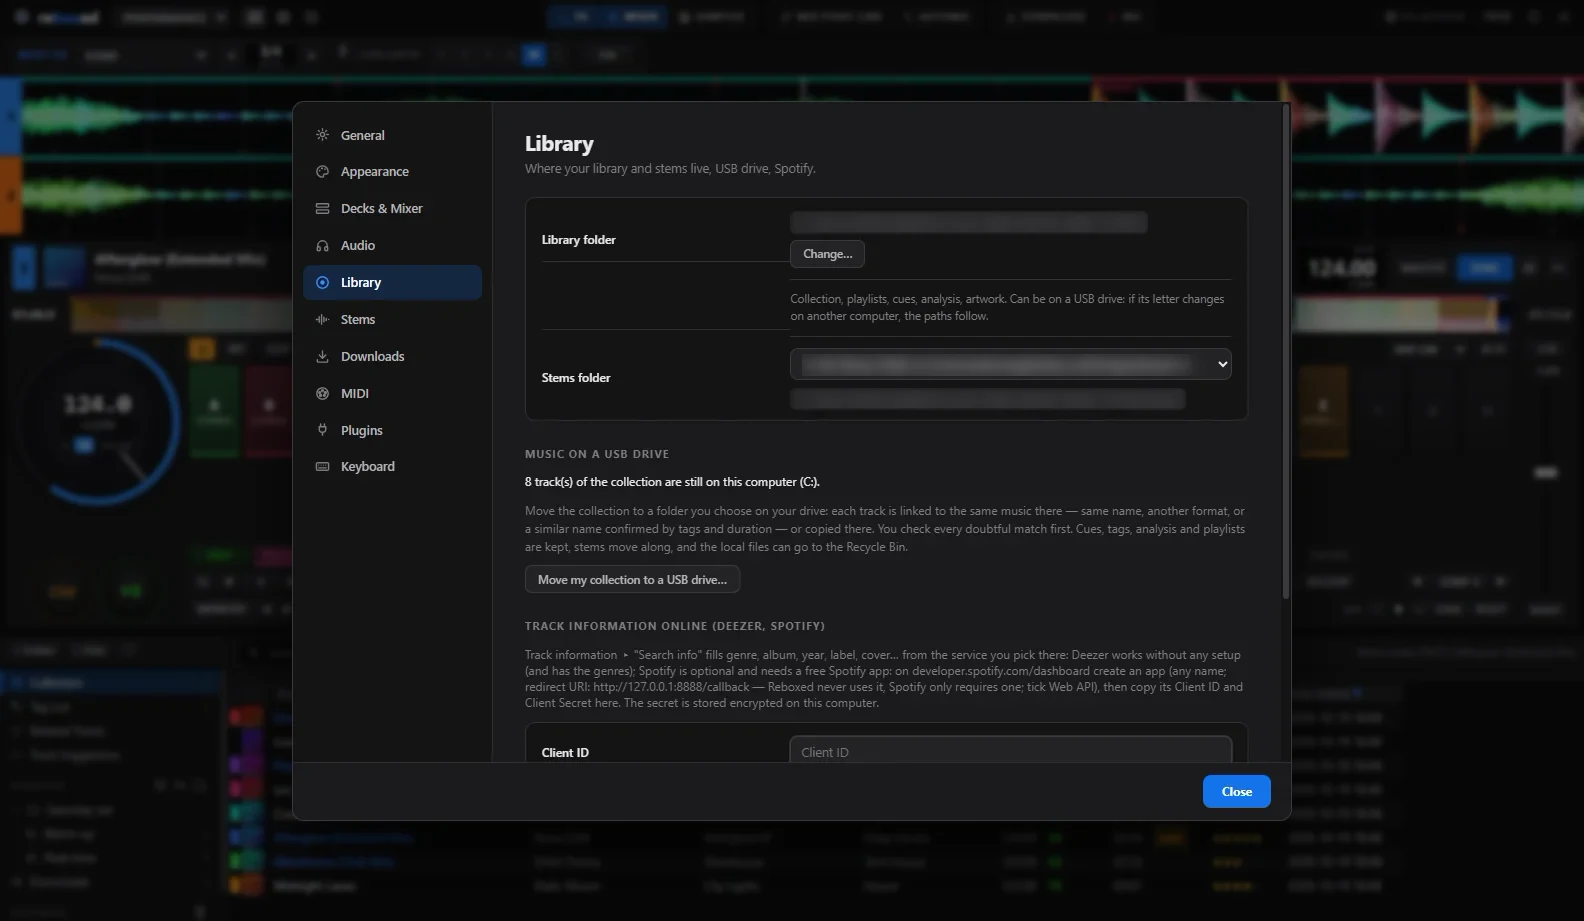The height and width of the screenshot is (921, 1584).
Task: Click Move my collection to a USB drive
Action: point(632,580)
